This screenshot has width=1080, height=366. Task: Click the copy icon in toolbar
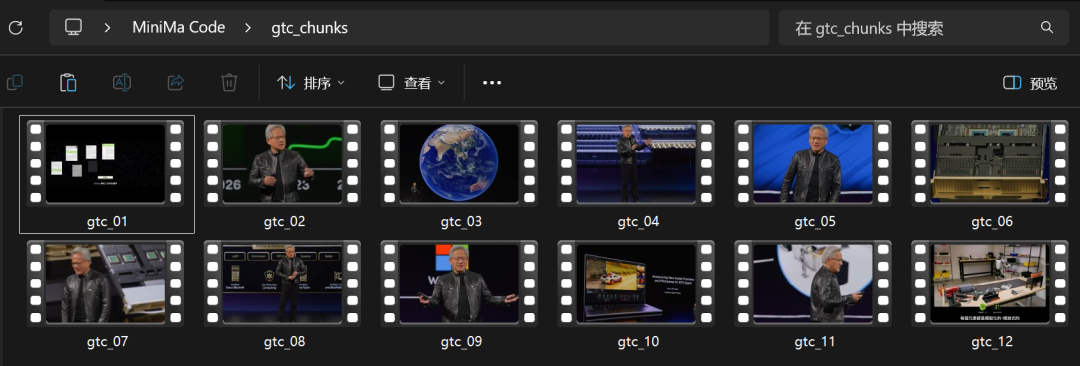click(x=14, y=83)
